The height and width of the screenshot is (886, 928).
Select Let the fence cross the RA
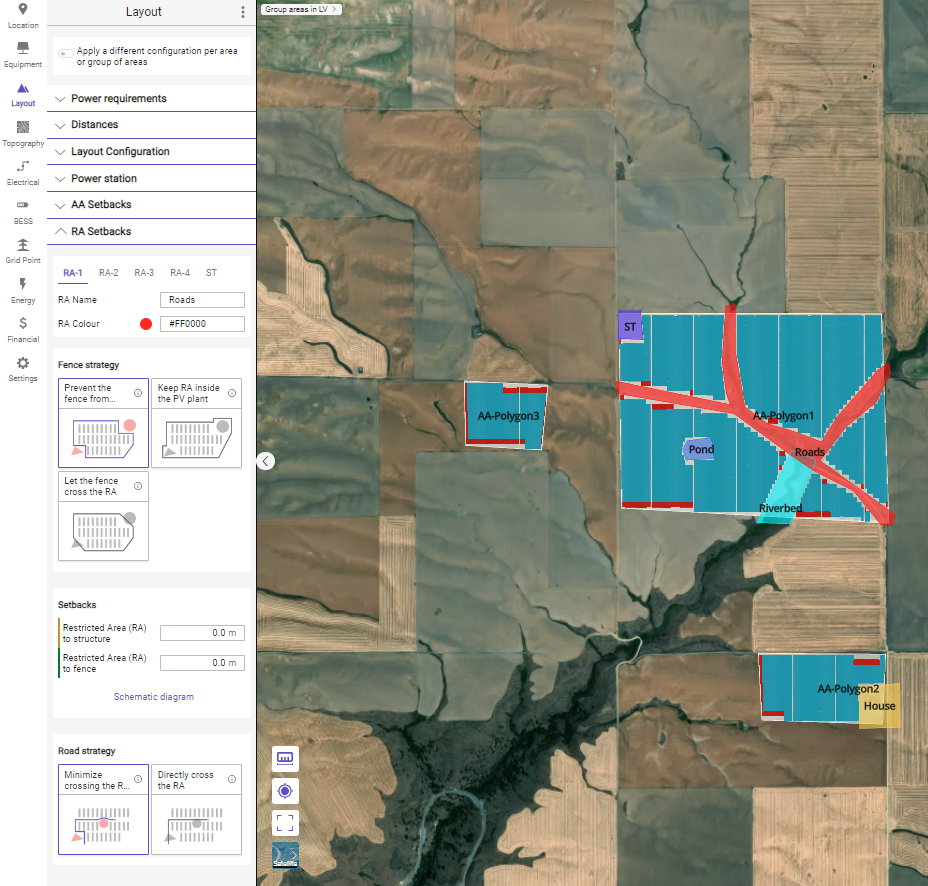point(104,516)
